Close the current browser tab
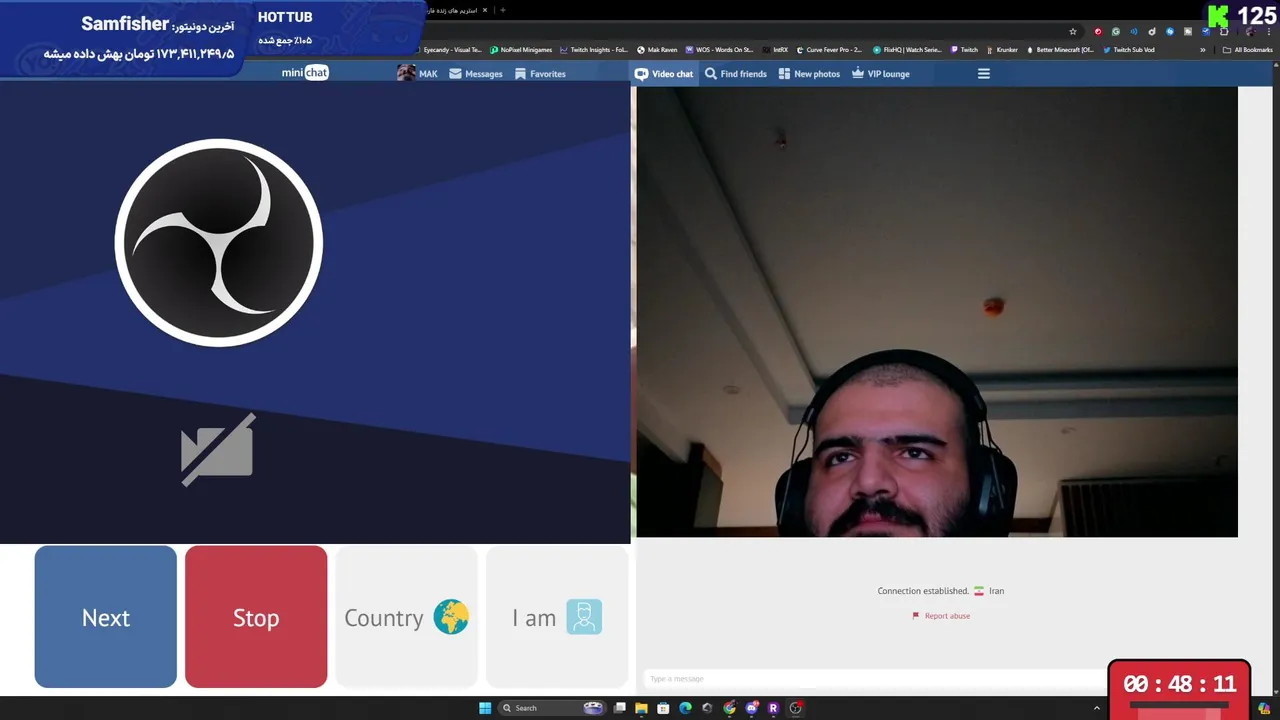Image resolution: width=1280 pixels, height=720 pixels. pos(487,10)
